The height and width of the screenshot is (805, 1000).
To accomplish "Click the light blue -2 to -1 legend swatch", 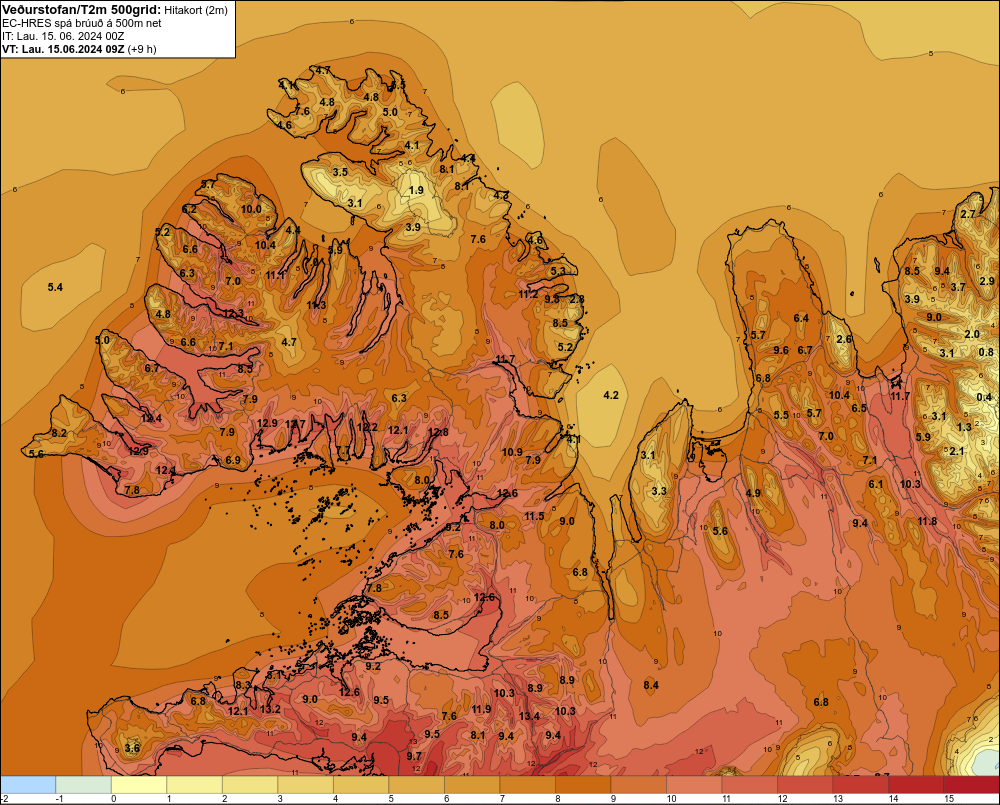I will tap(28, 785).
